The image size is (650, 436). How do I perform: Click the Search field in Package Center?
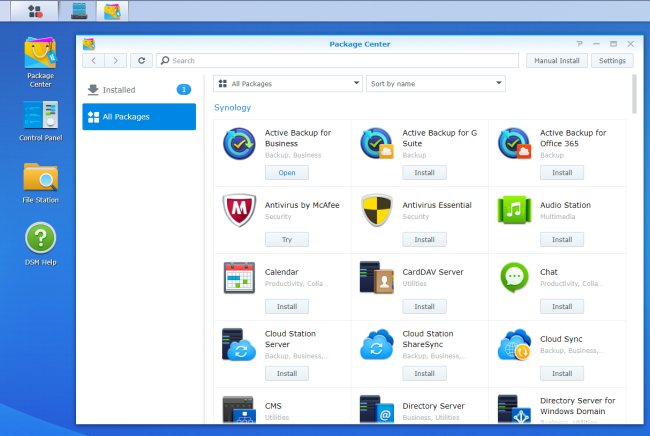click(x=337, y=61)
